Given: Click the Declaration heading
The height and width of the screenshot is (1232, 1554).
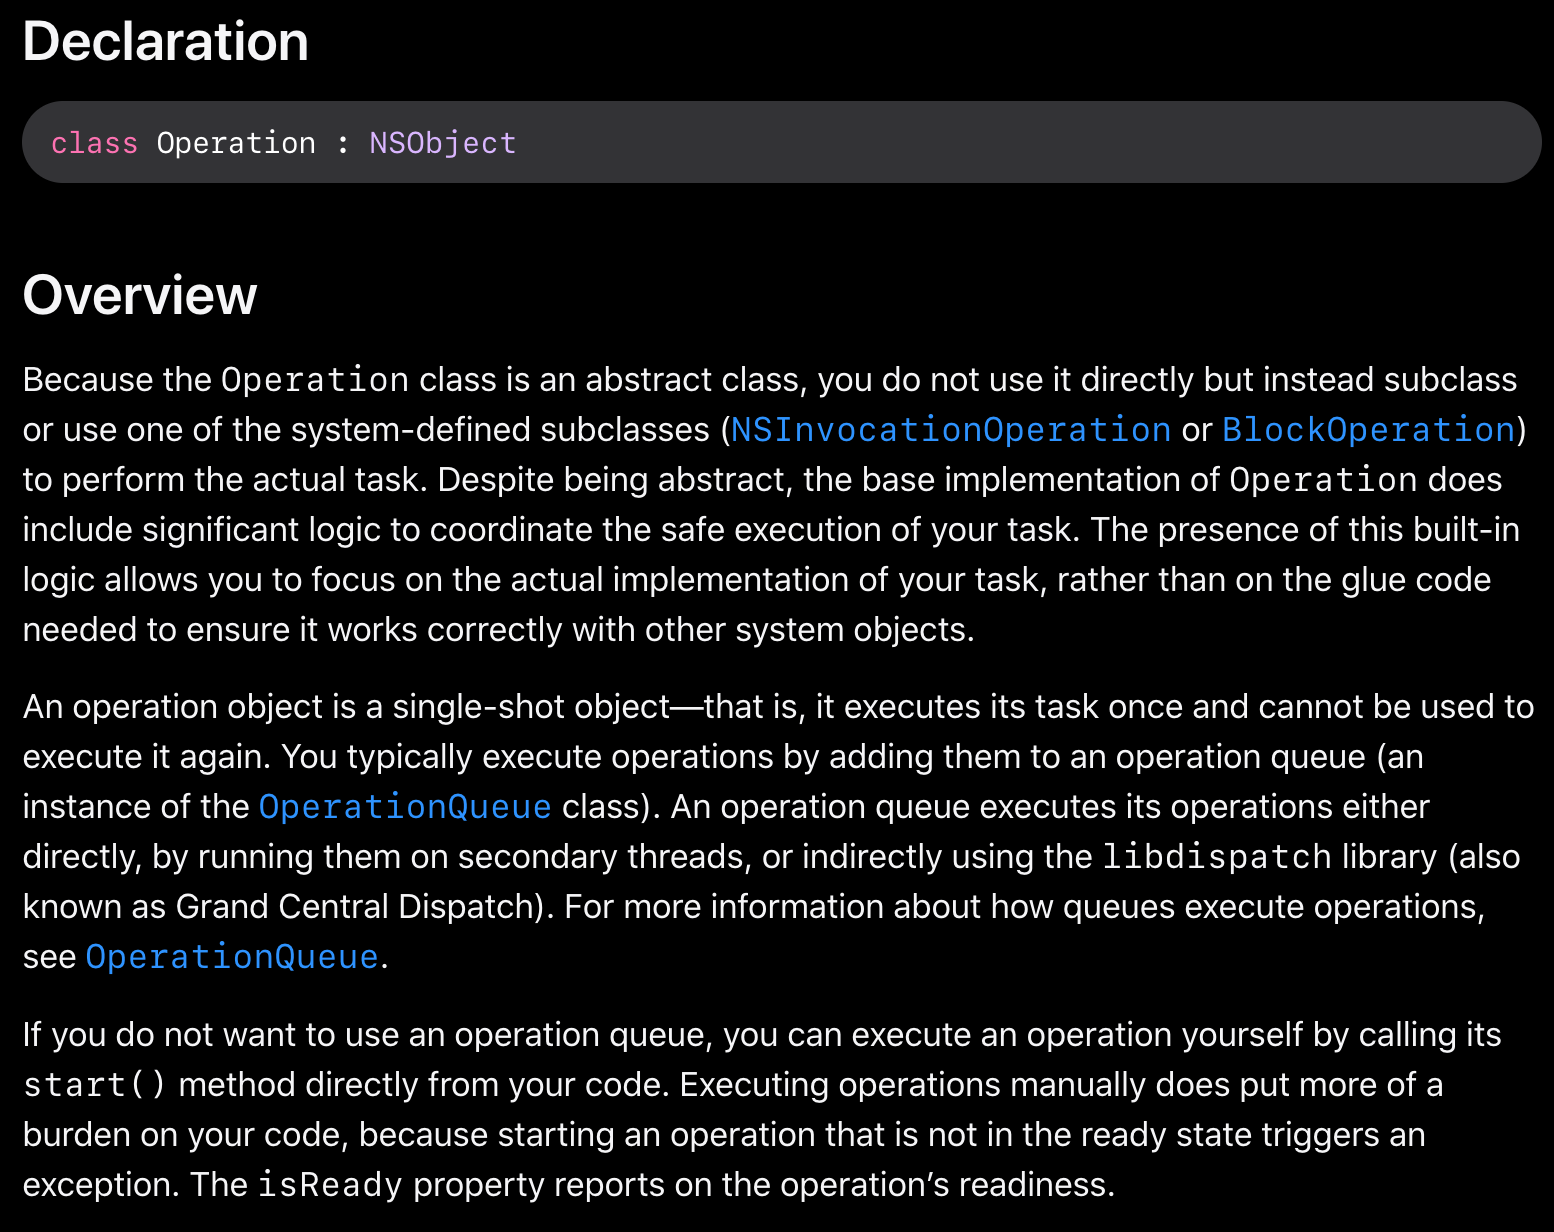Looking at the screenshot, I should [x=166, y=42].
